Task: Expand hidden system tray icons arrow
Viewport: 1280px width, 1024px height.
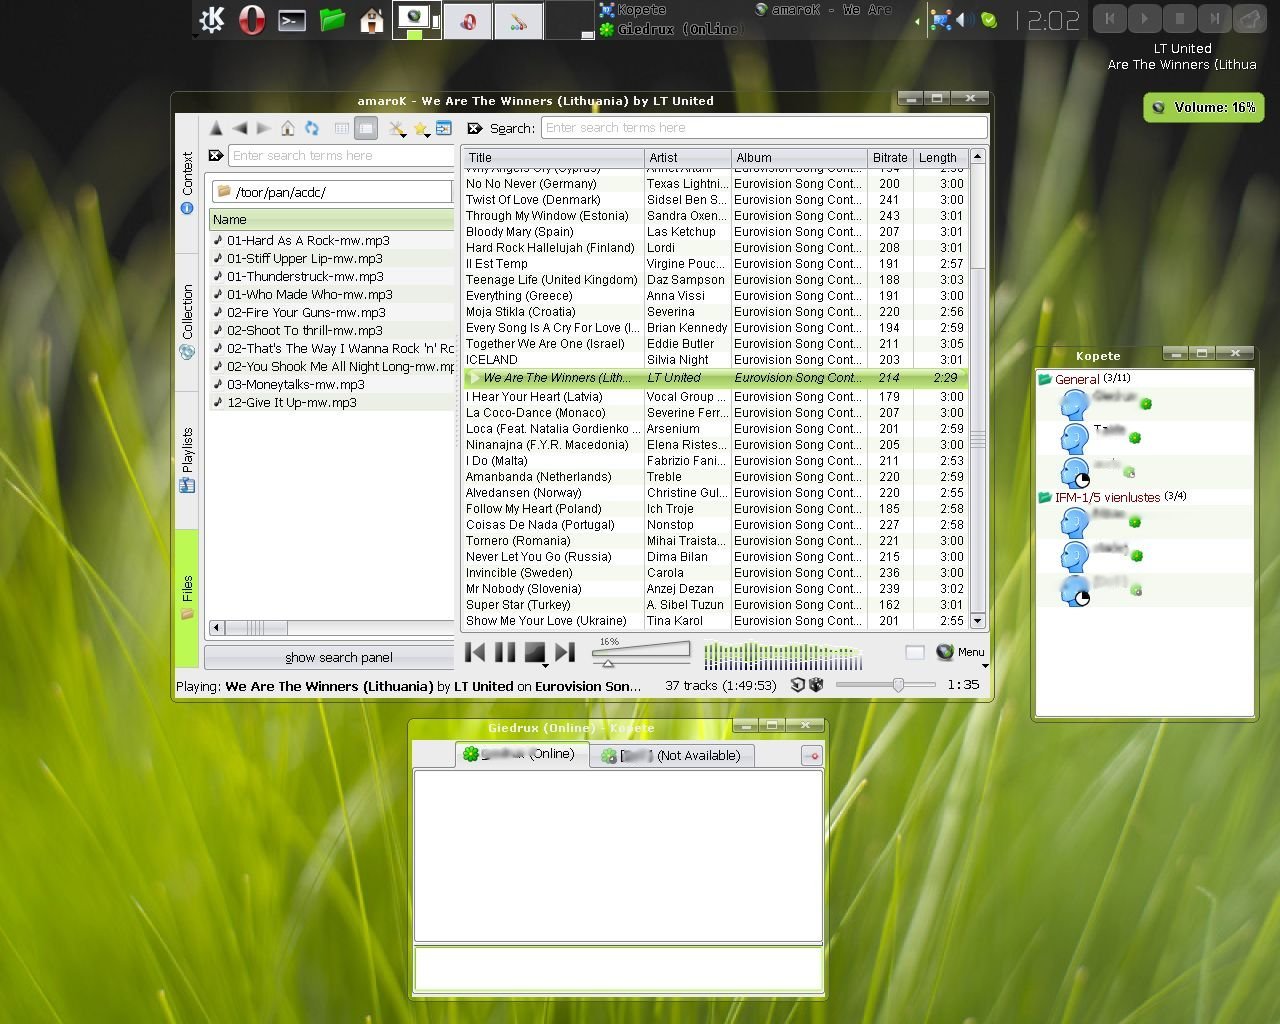Action: (917, 20)
